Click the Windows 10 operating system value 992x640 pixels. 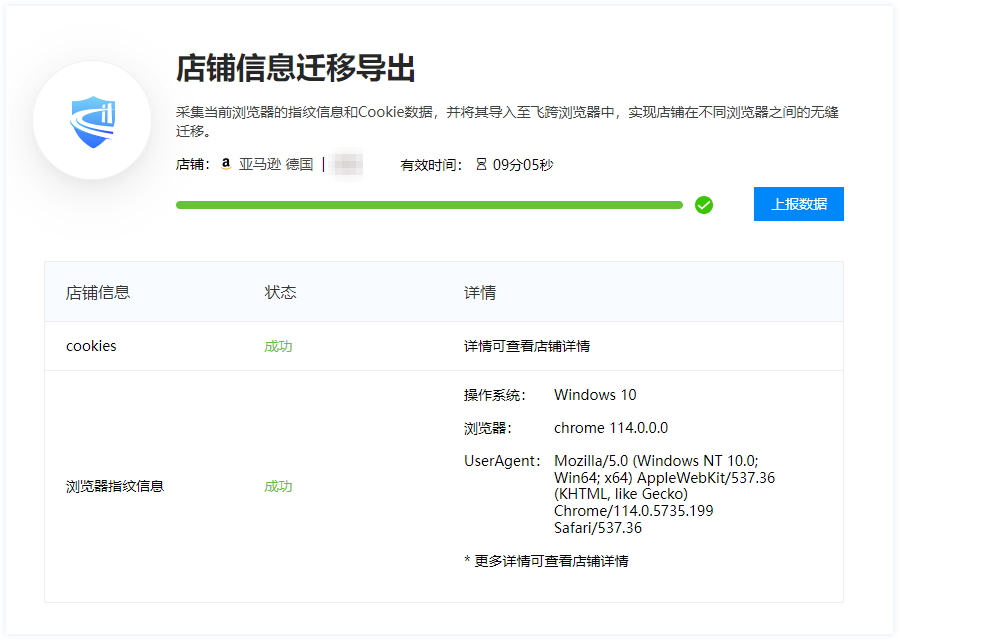(x=595, y=395)
